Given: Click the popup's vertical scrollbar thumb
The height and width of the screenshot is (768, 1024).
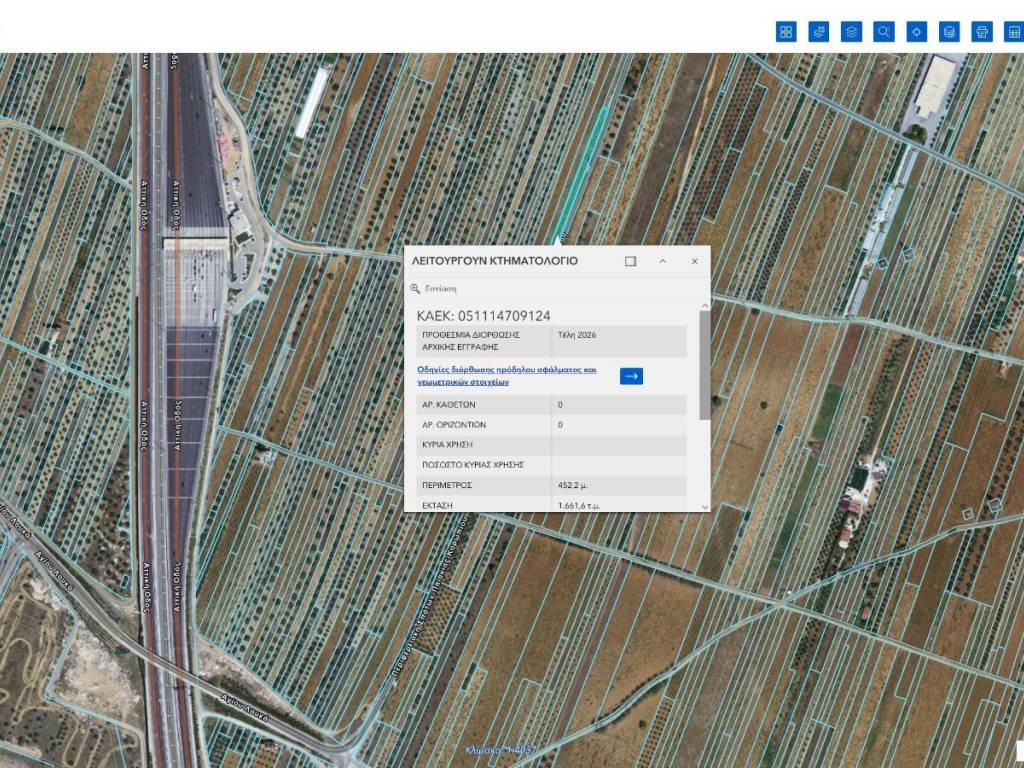Looking at the screenshot, I should point(705,365).
